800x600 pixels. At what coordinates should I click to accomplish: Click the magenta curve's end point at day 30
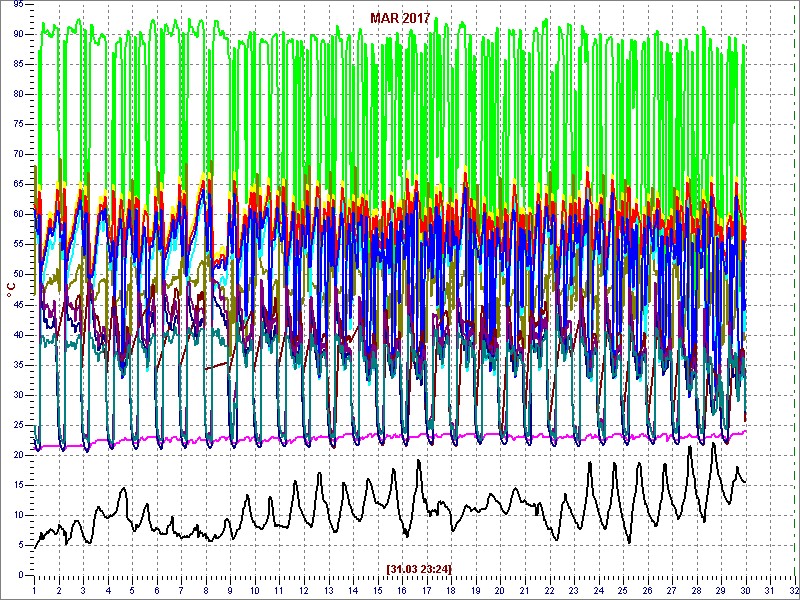pos(745,431)
